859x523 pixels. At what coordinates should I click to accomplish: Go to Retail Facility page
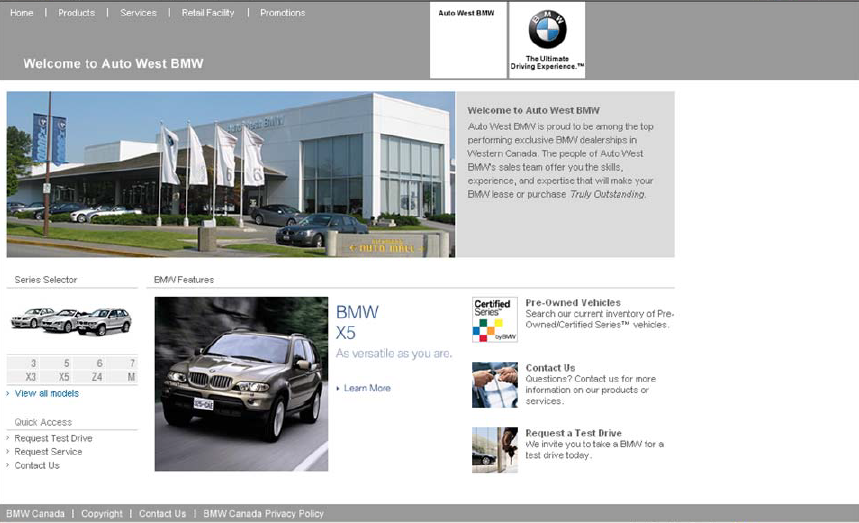pos(208,13)
